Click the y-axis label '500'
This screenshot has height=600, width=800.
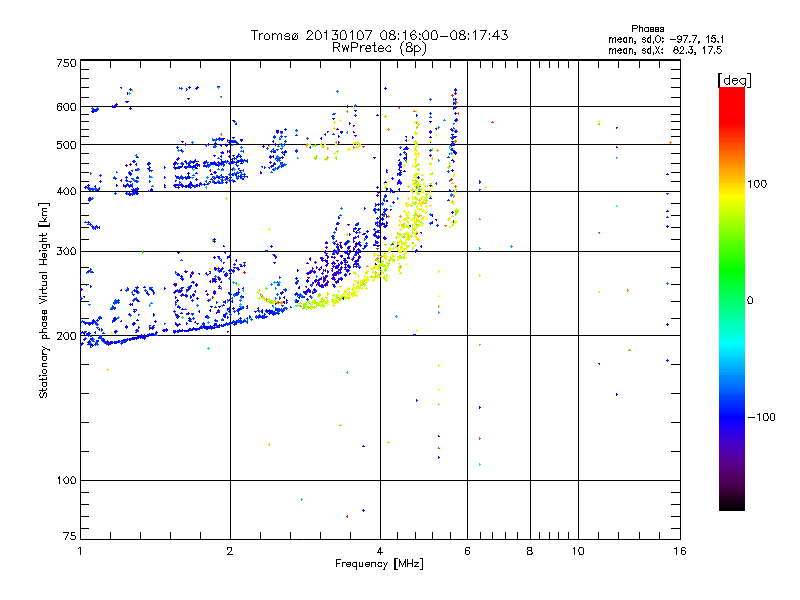click(67, 145)
